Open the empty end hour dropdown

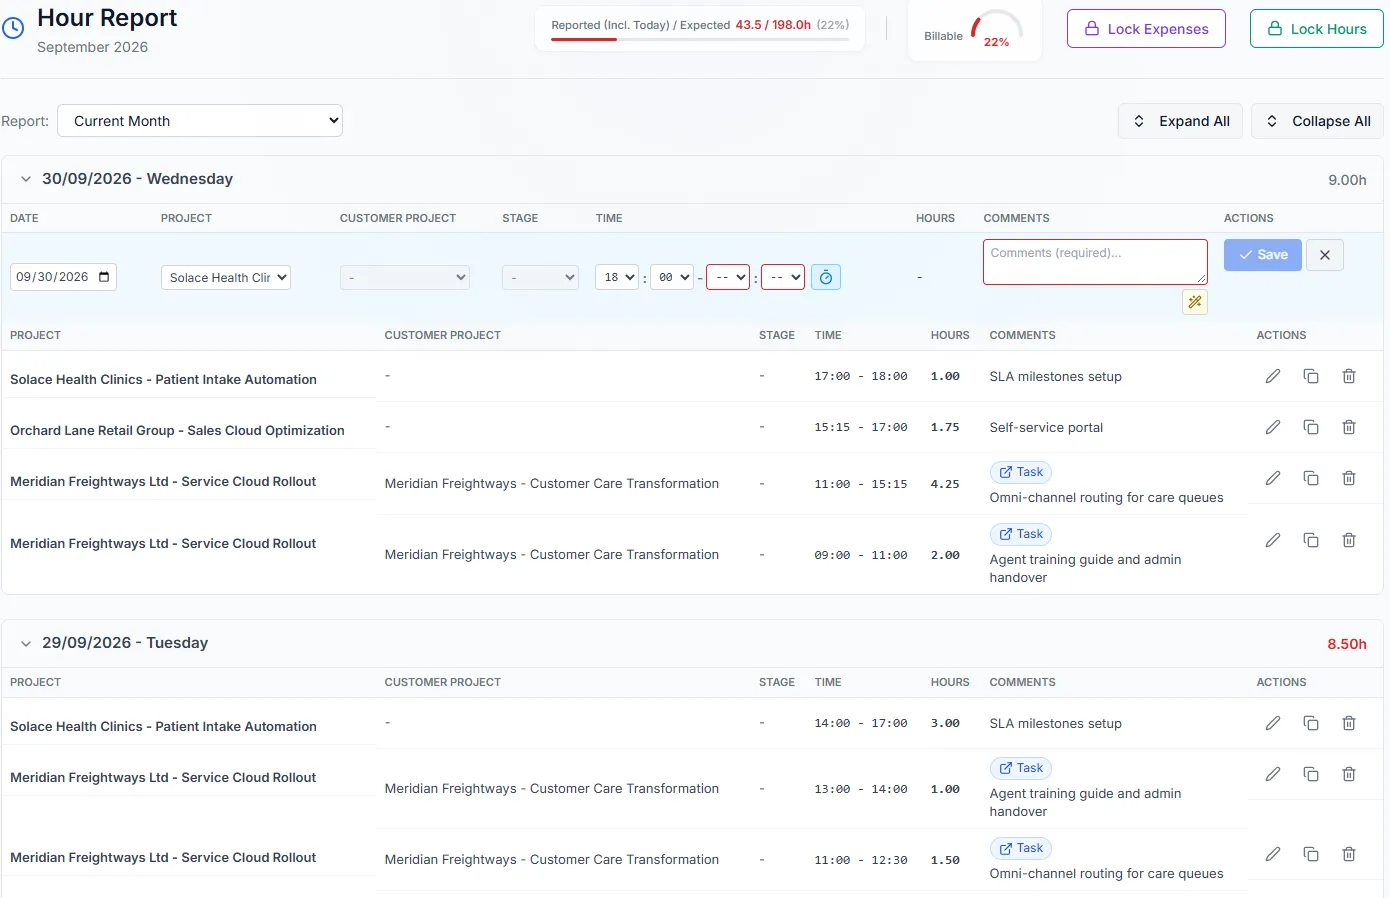click(728, 277)
